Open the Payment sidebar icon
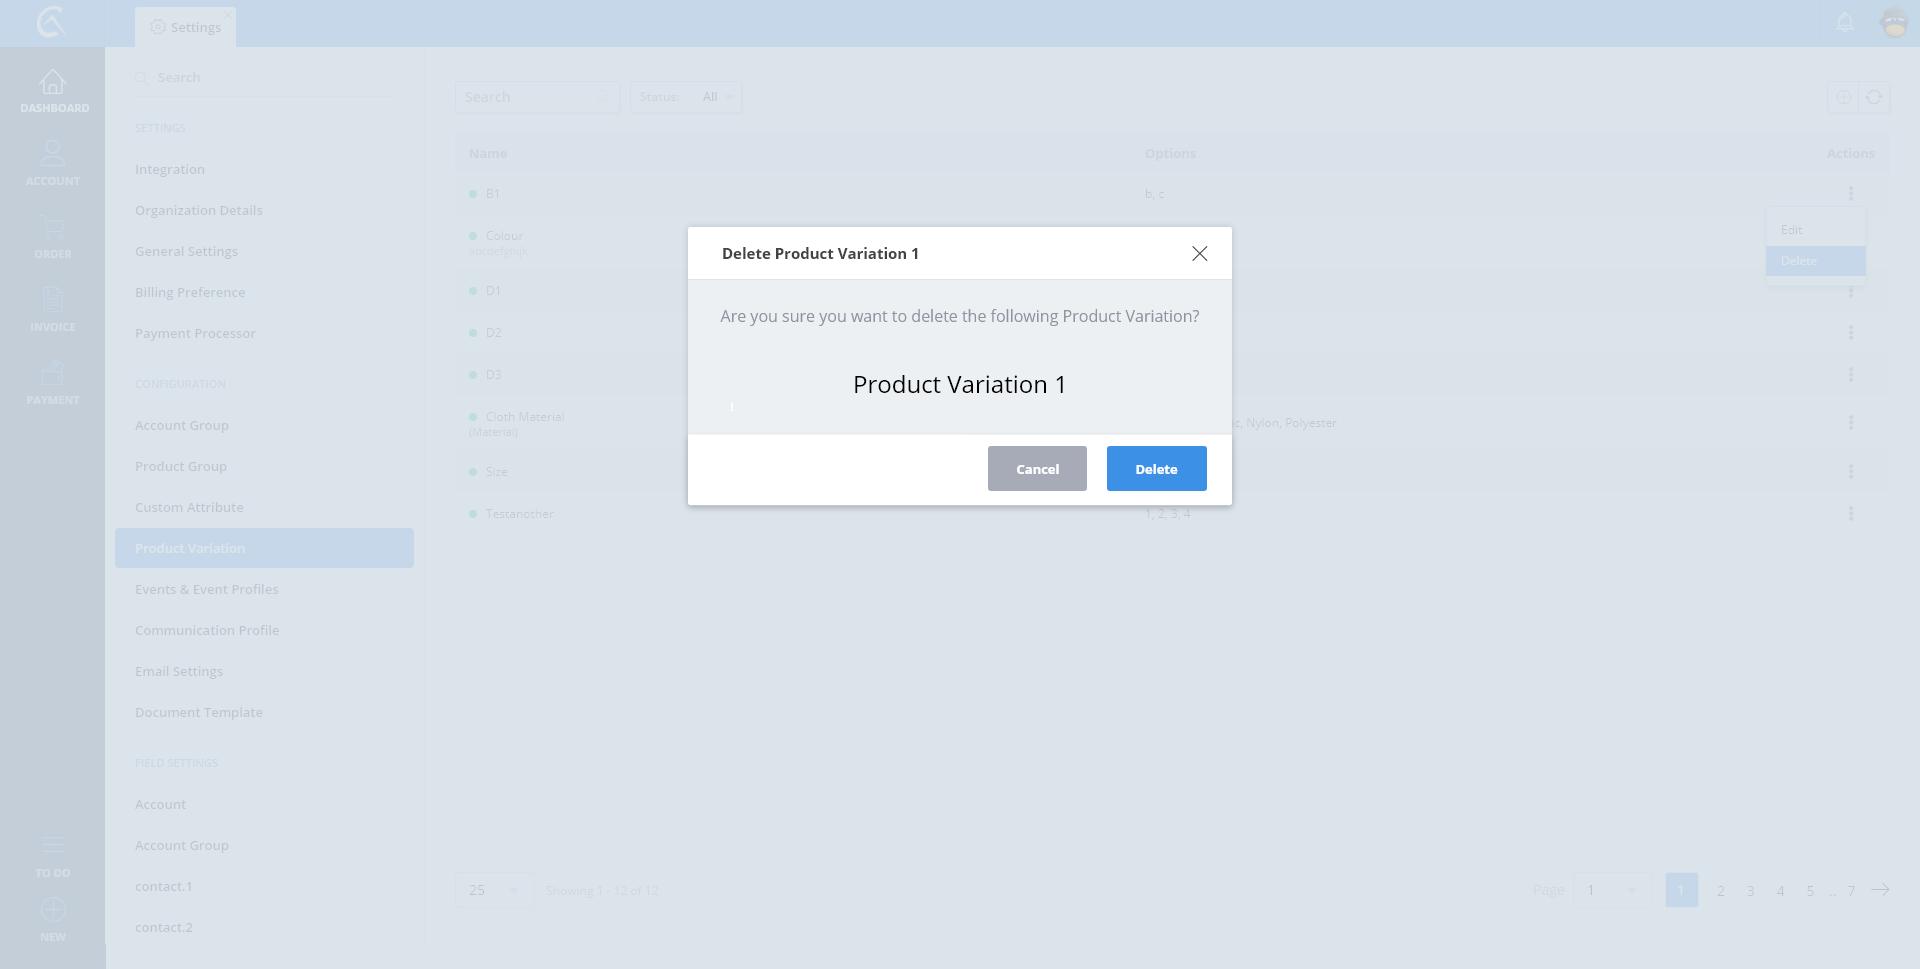The width and height of the screenshot is (1920, 969). 53,374
